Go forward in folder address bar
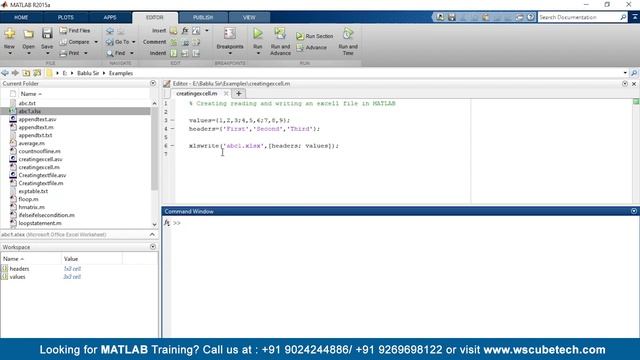The width and height of the screenshot is (640, 360). tap(16, 73)
